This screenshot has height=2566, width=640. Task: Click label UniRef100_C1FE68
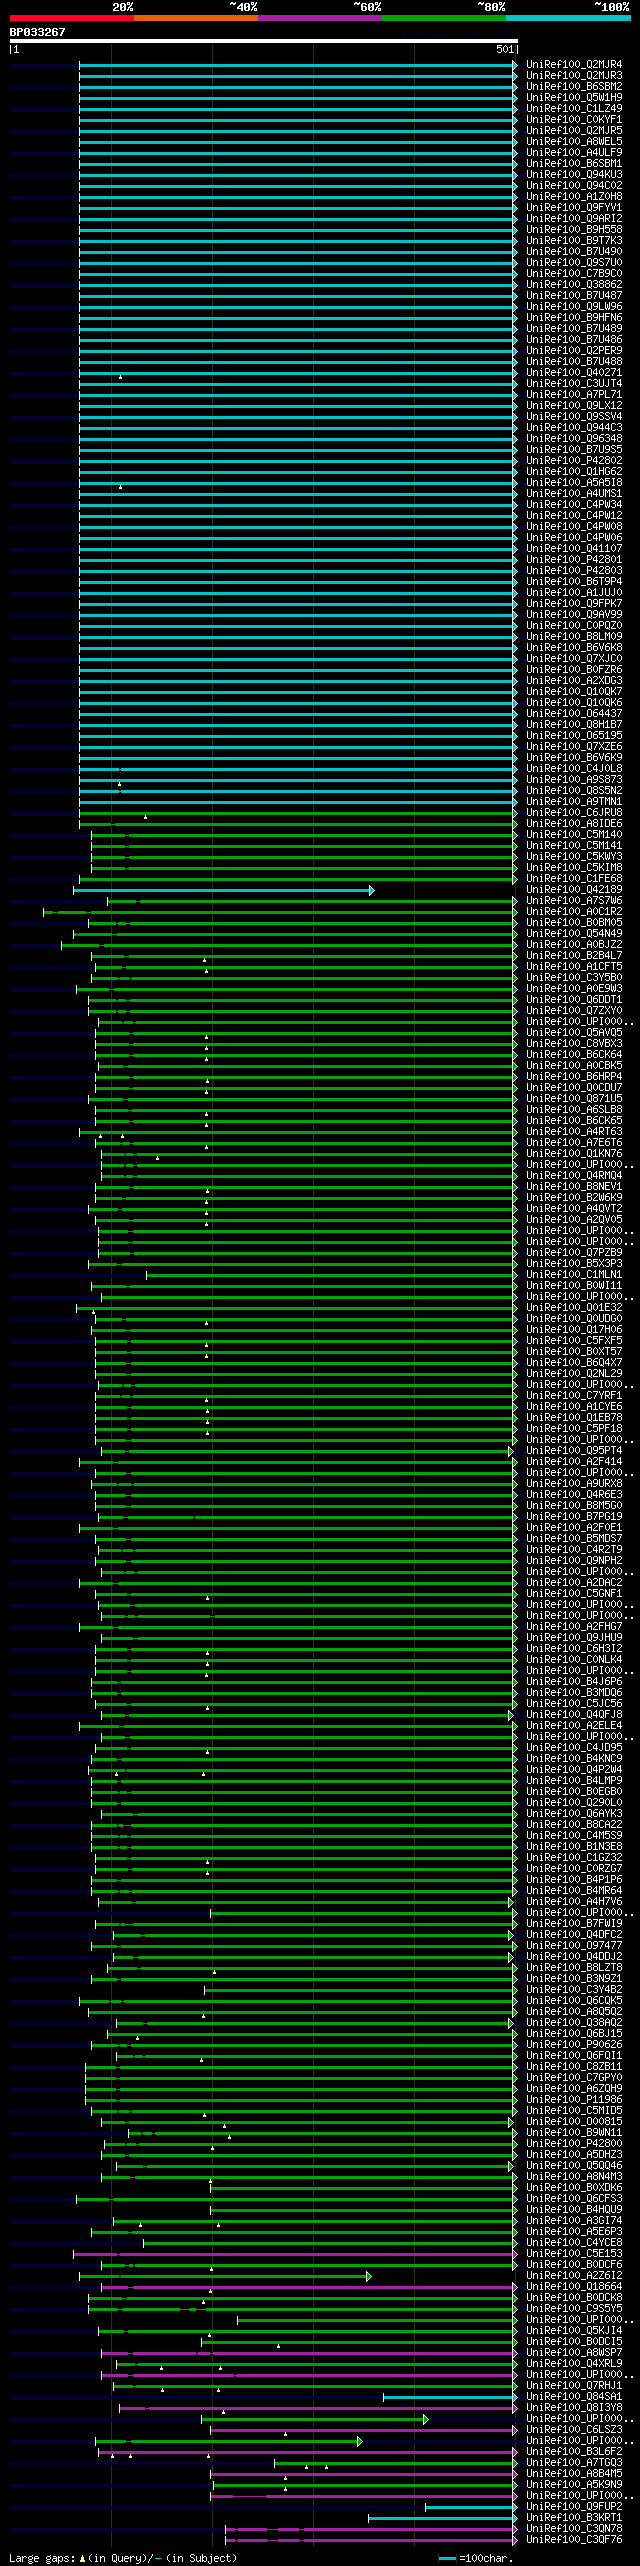[x=574, y=879]
